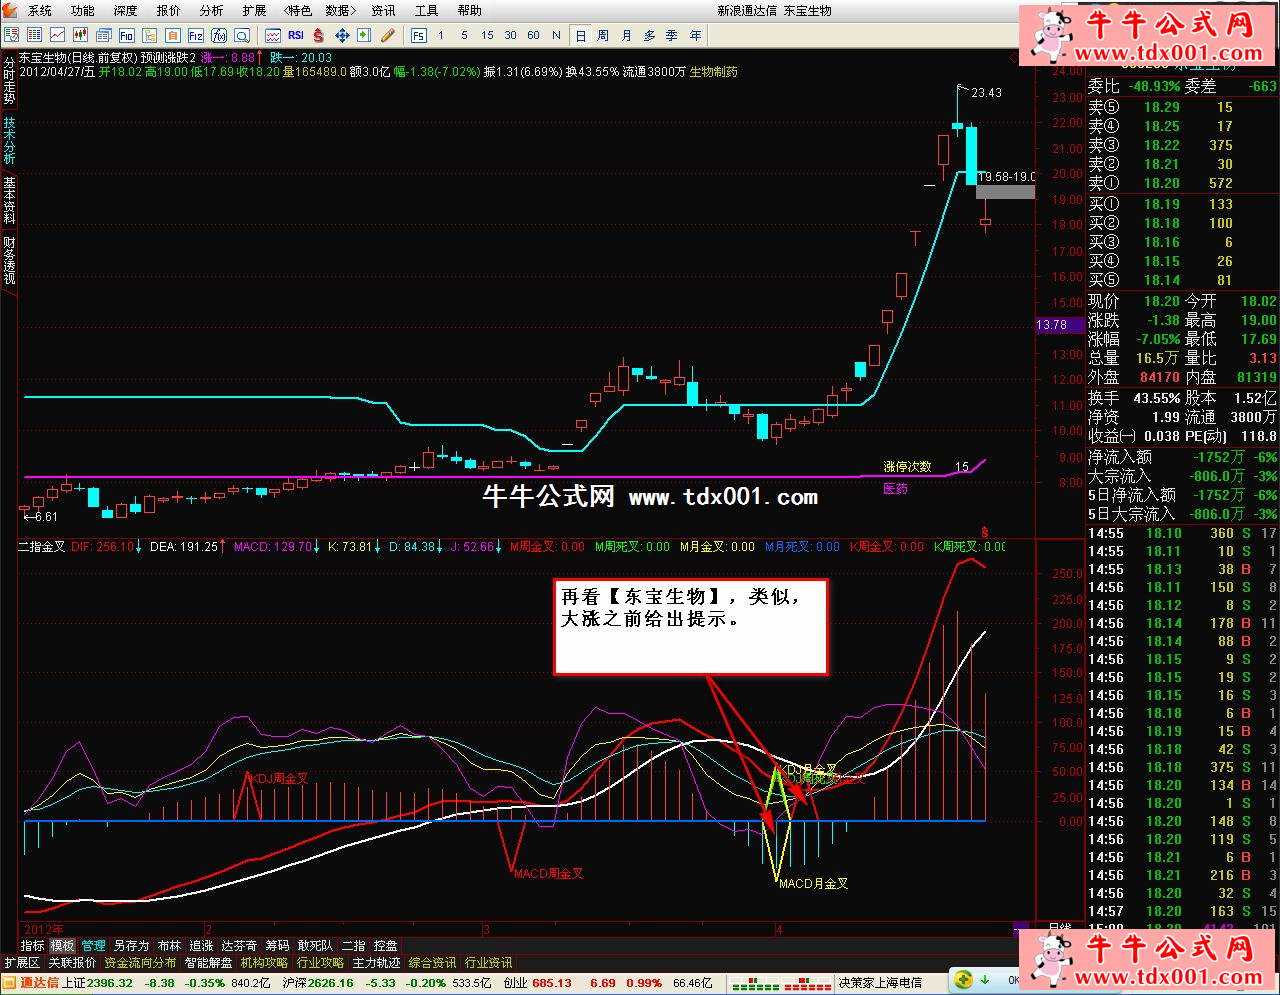Click the FS toolbar icon
1280x995 pixels.
pos(418,36)
